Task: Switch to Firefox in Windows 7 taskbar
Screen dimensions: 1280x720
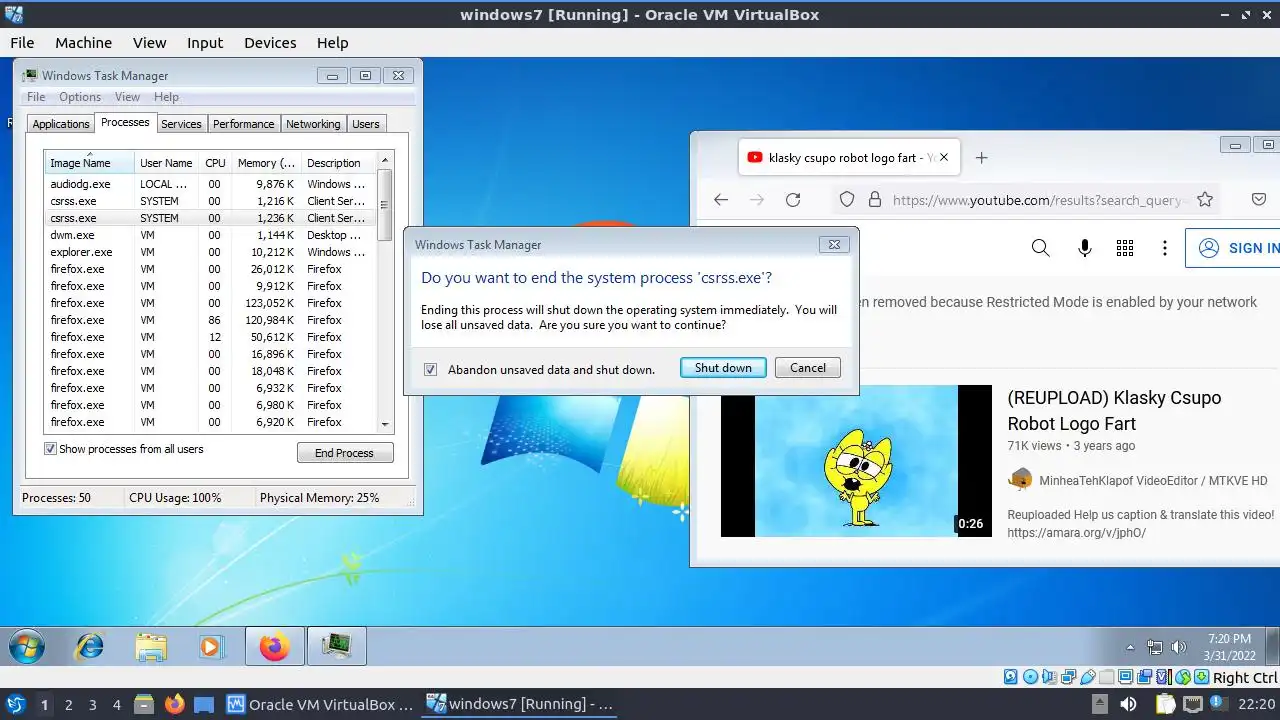Action: tap(274, 647)
